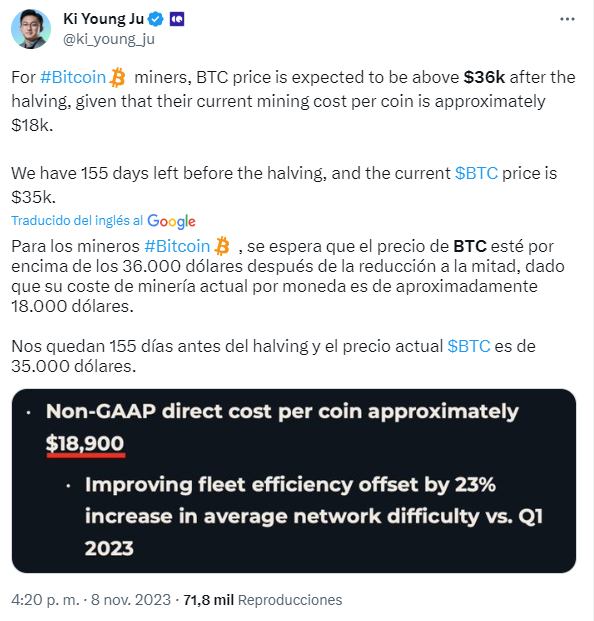Click Bitcoin emoji icon in English text
The height and width of the screenshot is (621, 594).
click(x=118, y=77)
